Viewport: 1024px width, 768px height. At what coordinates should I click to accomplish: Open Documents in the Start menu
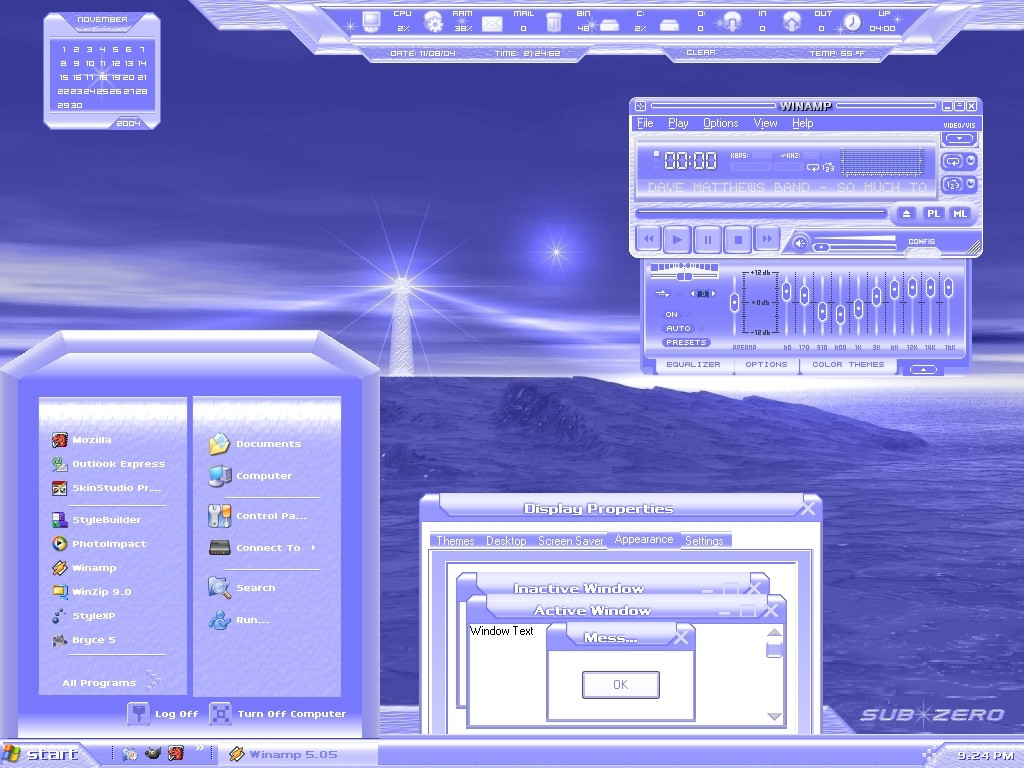click(x=255, y=443)
